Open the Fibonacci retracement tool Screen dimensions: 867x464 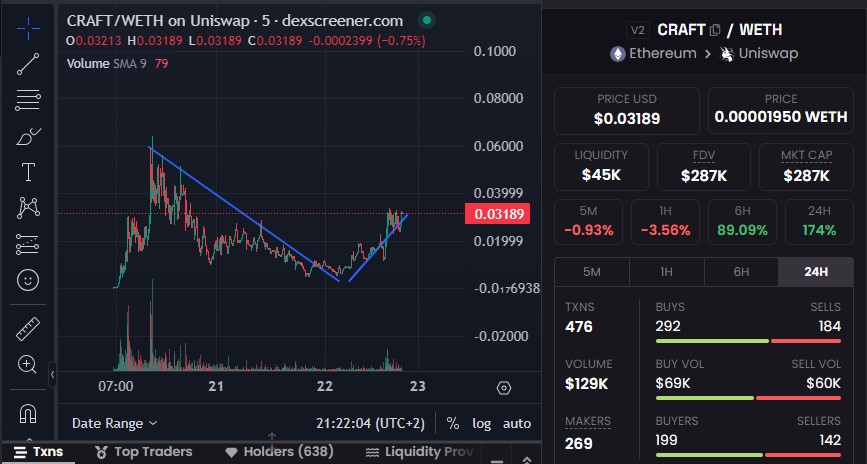click(x=28, y=100)
